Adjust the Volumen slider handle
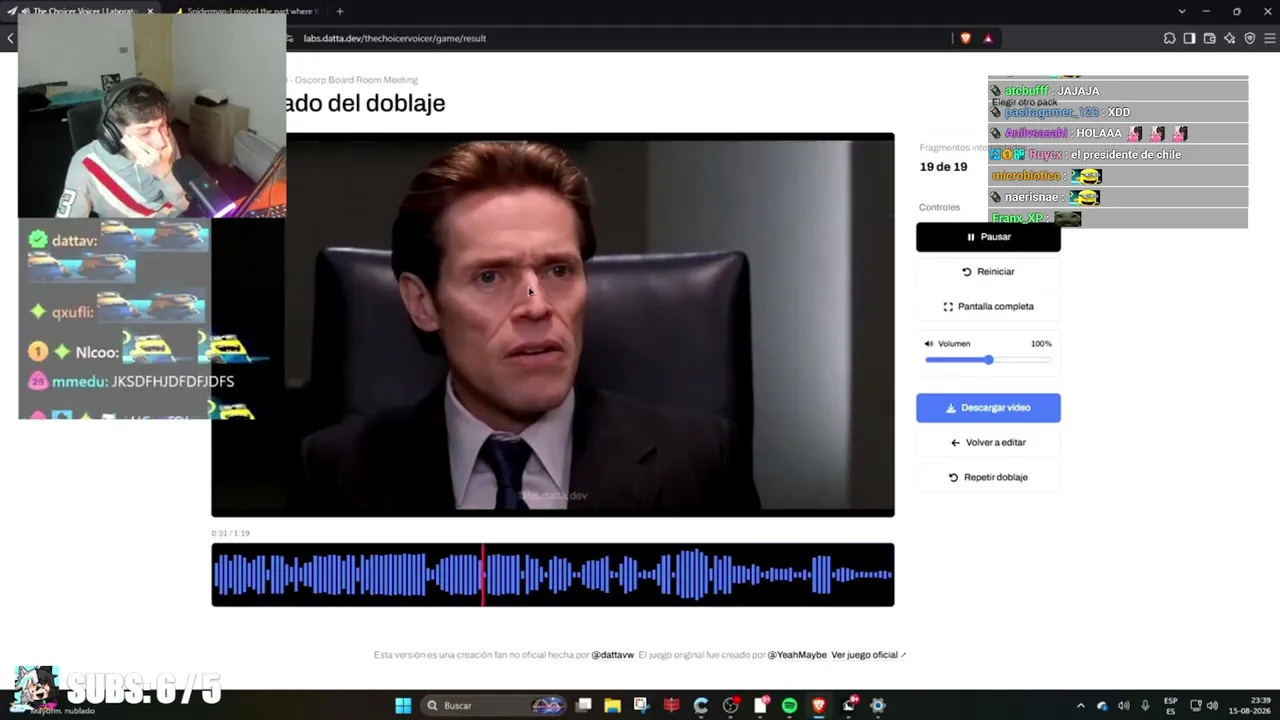The height and width of the screenshot is (720, 1280). [x=988, y=360]
